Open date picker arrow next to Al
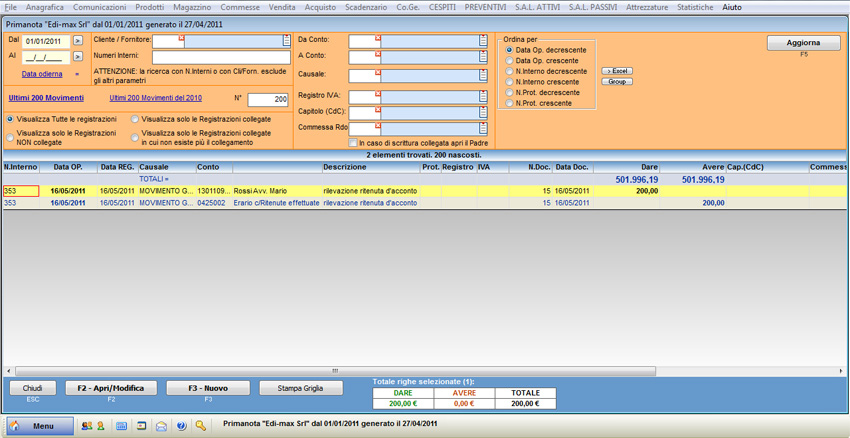The height and width of the screenshot is (438, 850). (78, 57)
